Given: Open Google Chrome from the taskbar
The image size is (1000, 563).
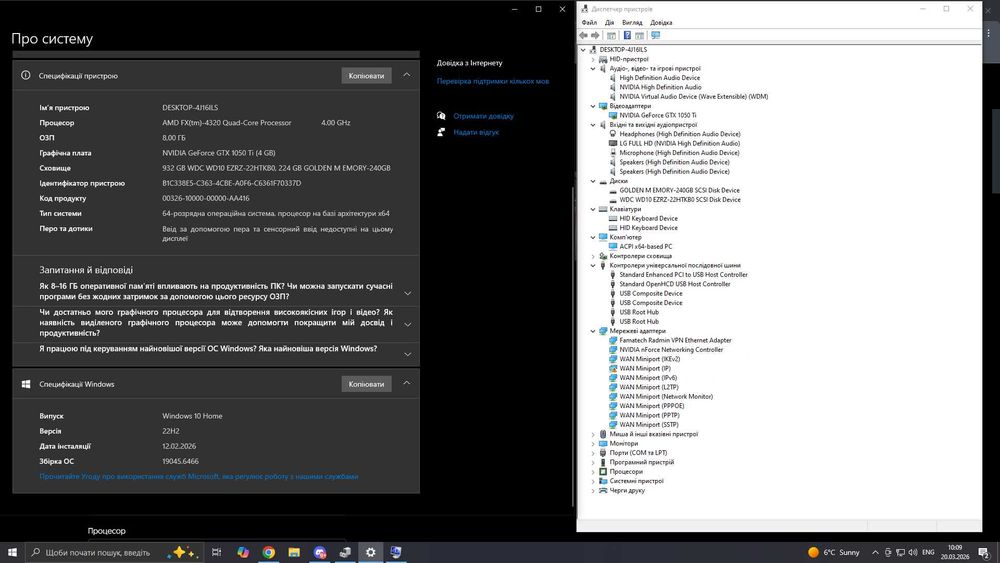Looking at the screenshot, I should [x=268, y=552].
